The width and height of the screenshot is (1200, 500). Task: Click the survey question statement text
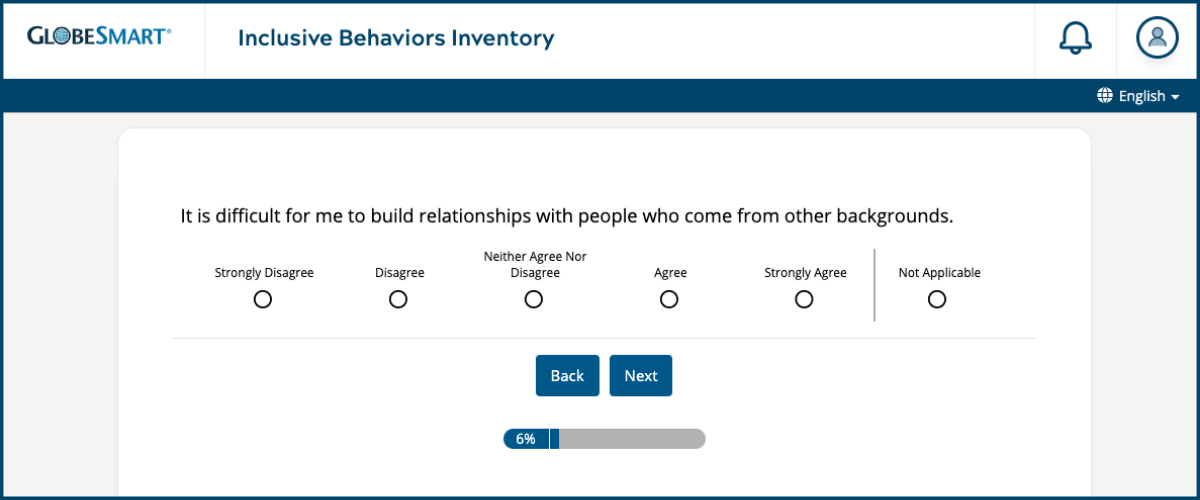567,216
